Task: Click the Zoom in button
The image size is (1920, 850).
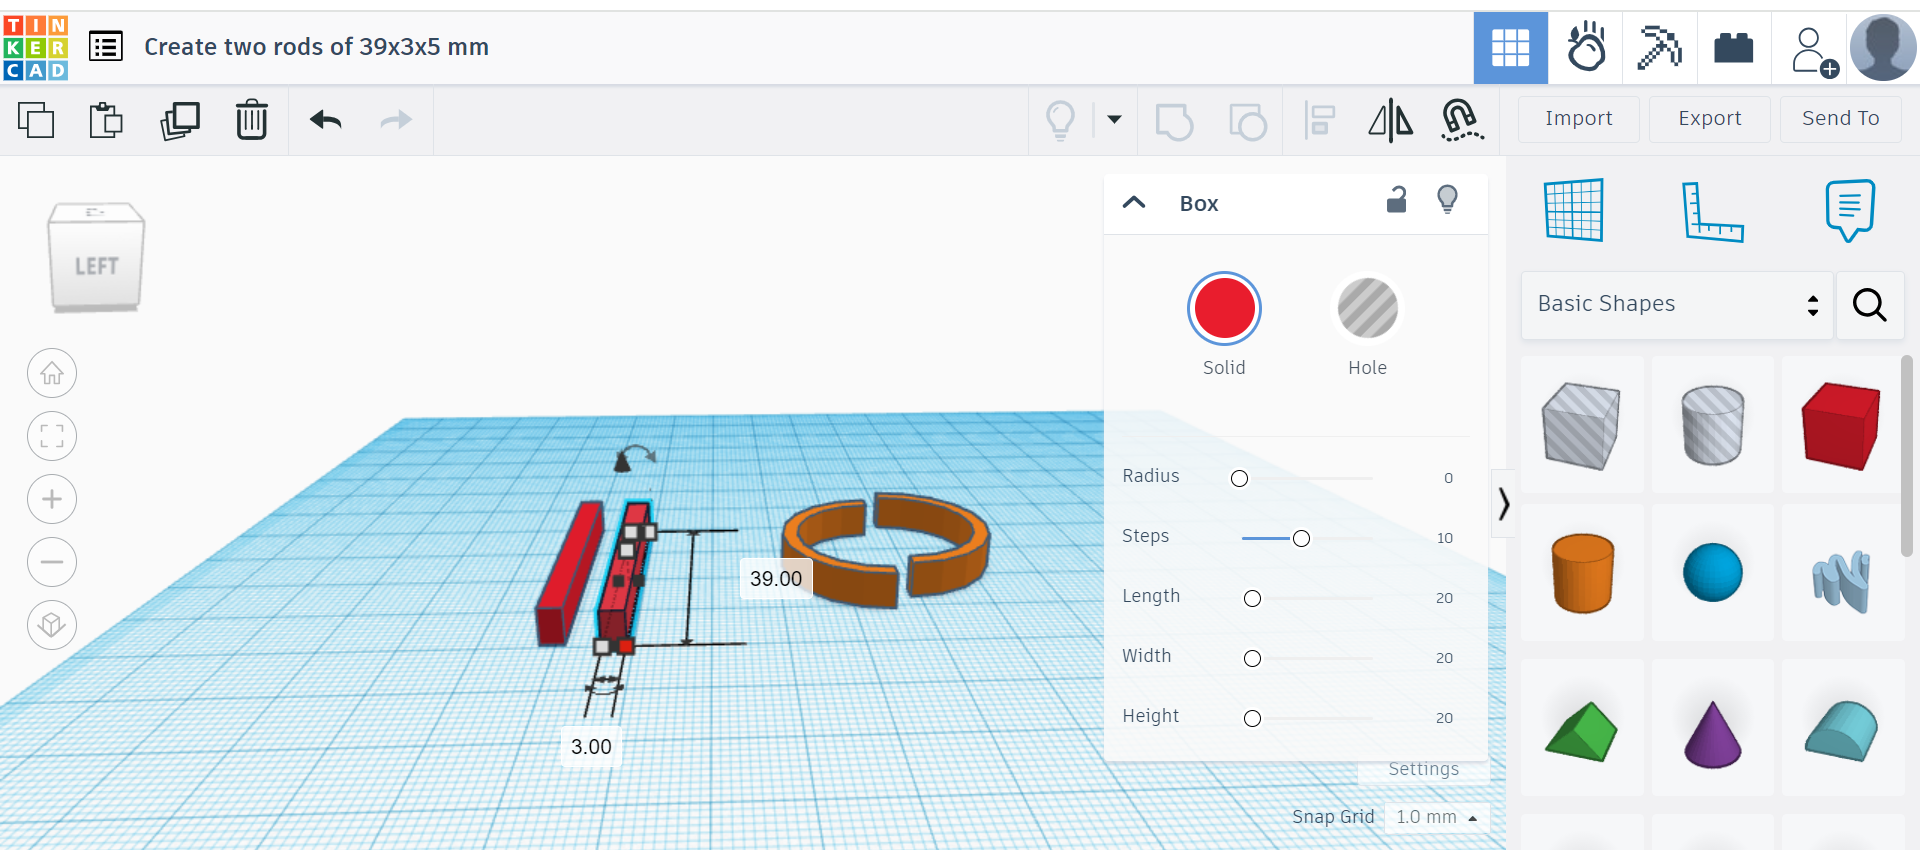Action: pos(52,499)
